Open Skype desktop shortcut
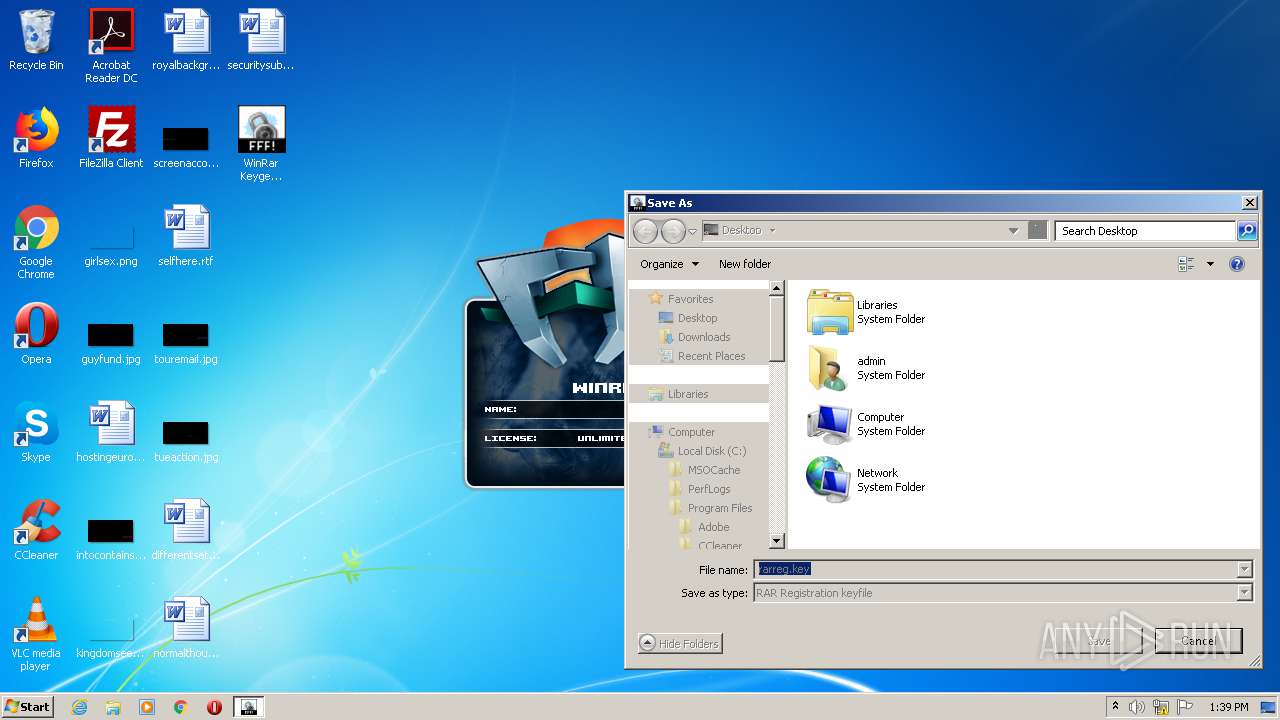Screen dimensions: 1280x720 pyautogui.click(x=36, y=432)
